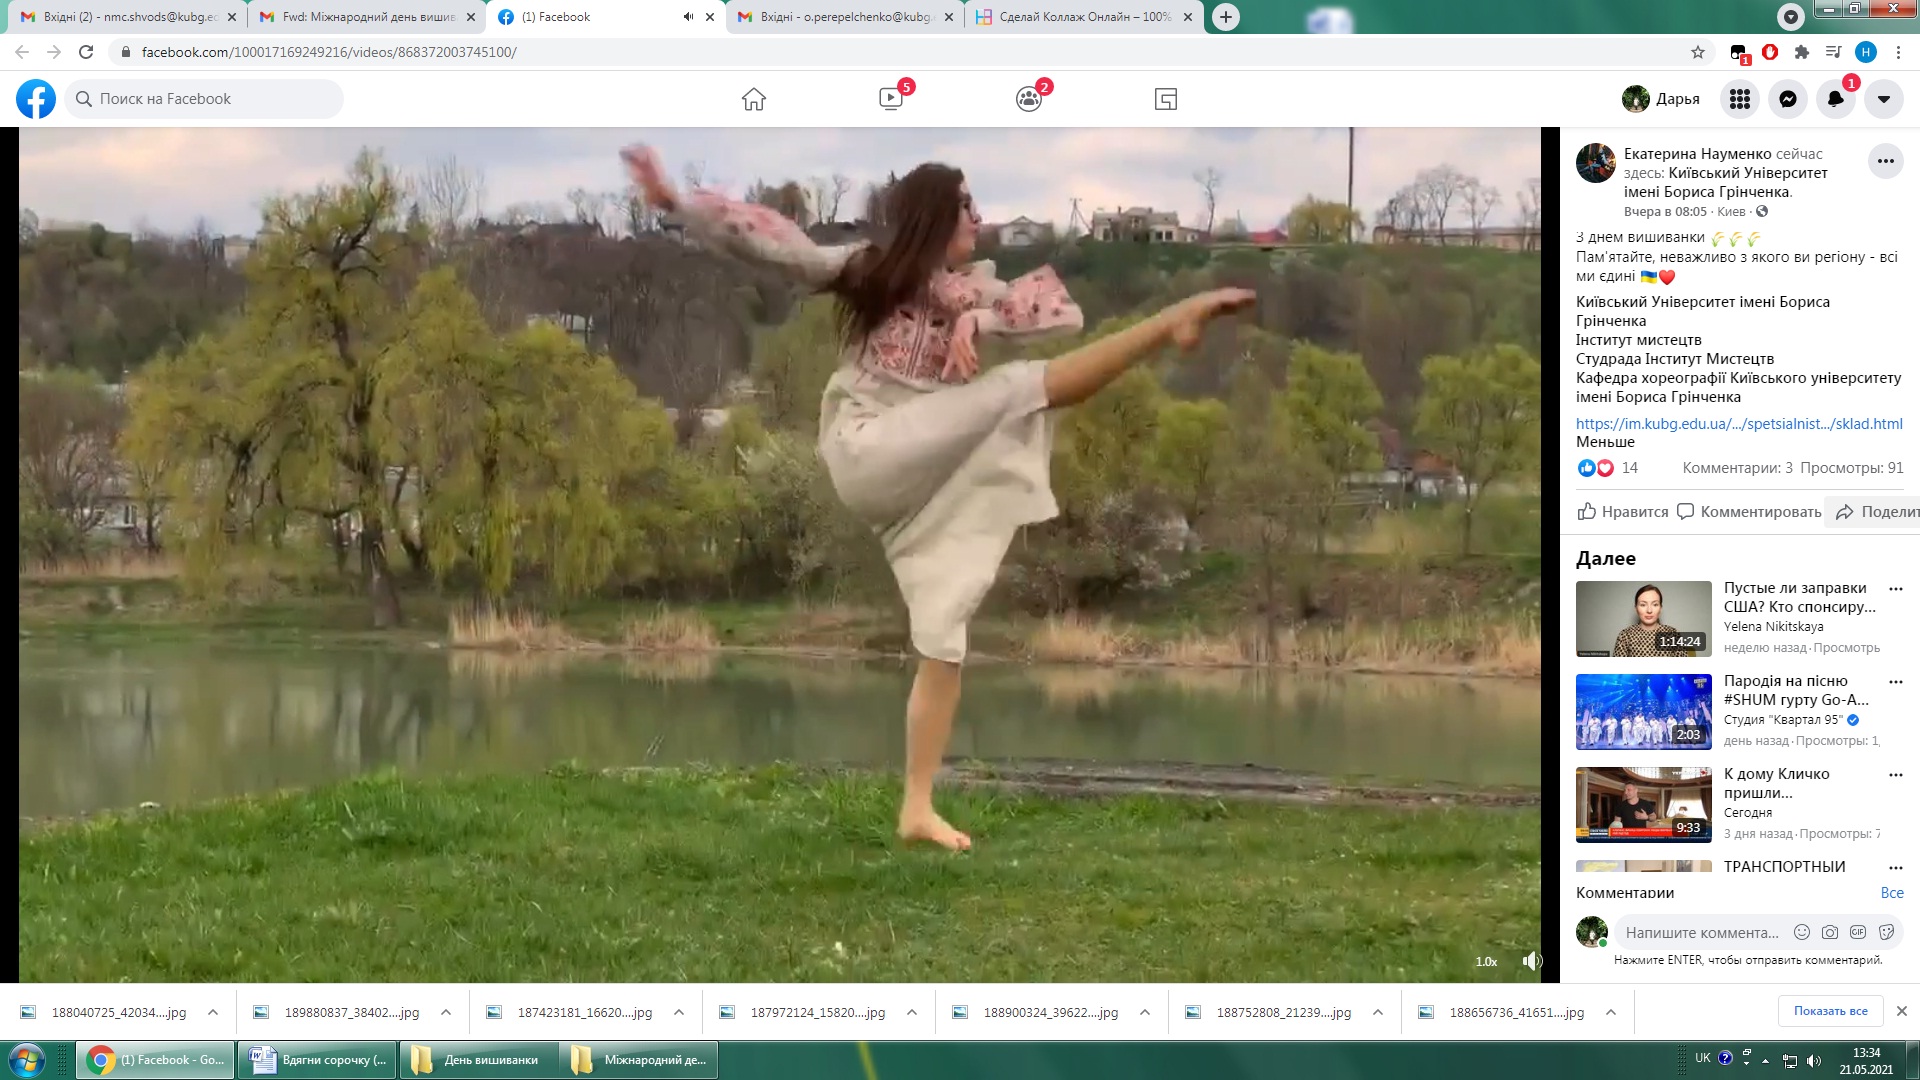Switch to Сделай Коллаж Онлайн tab
Screen dimensions: 1920x1080
tap(1084, 17)
